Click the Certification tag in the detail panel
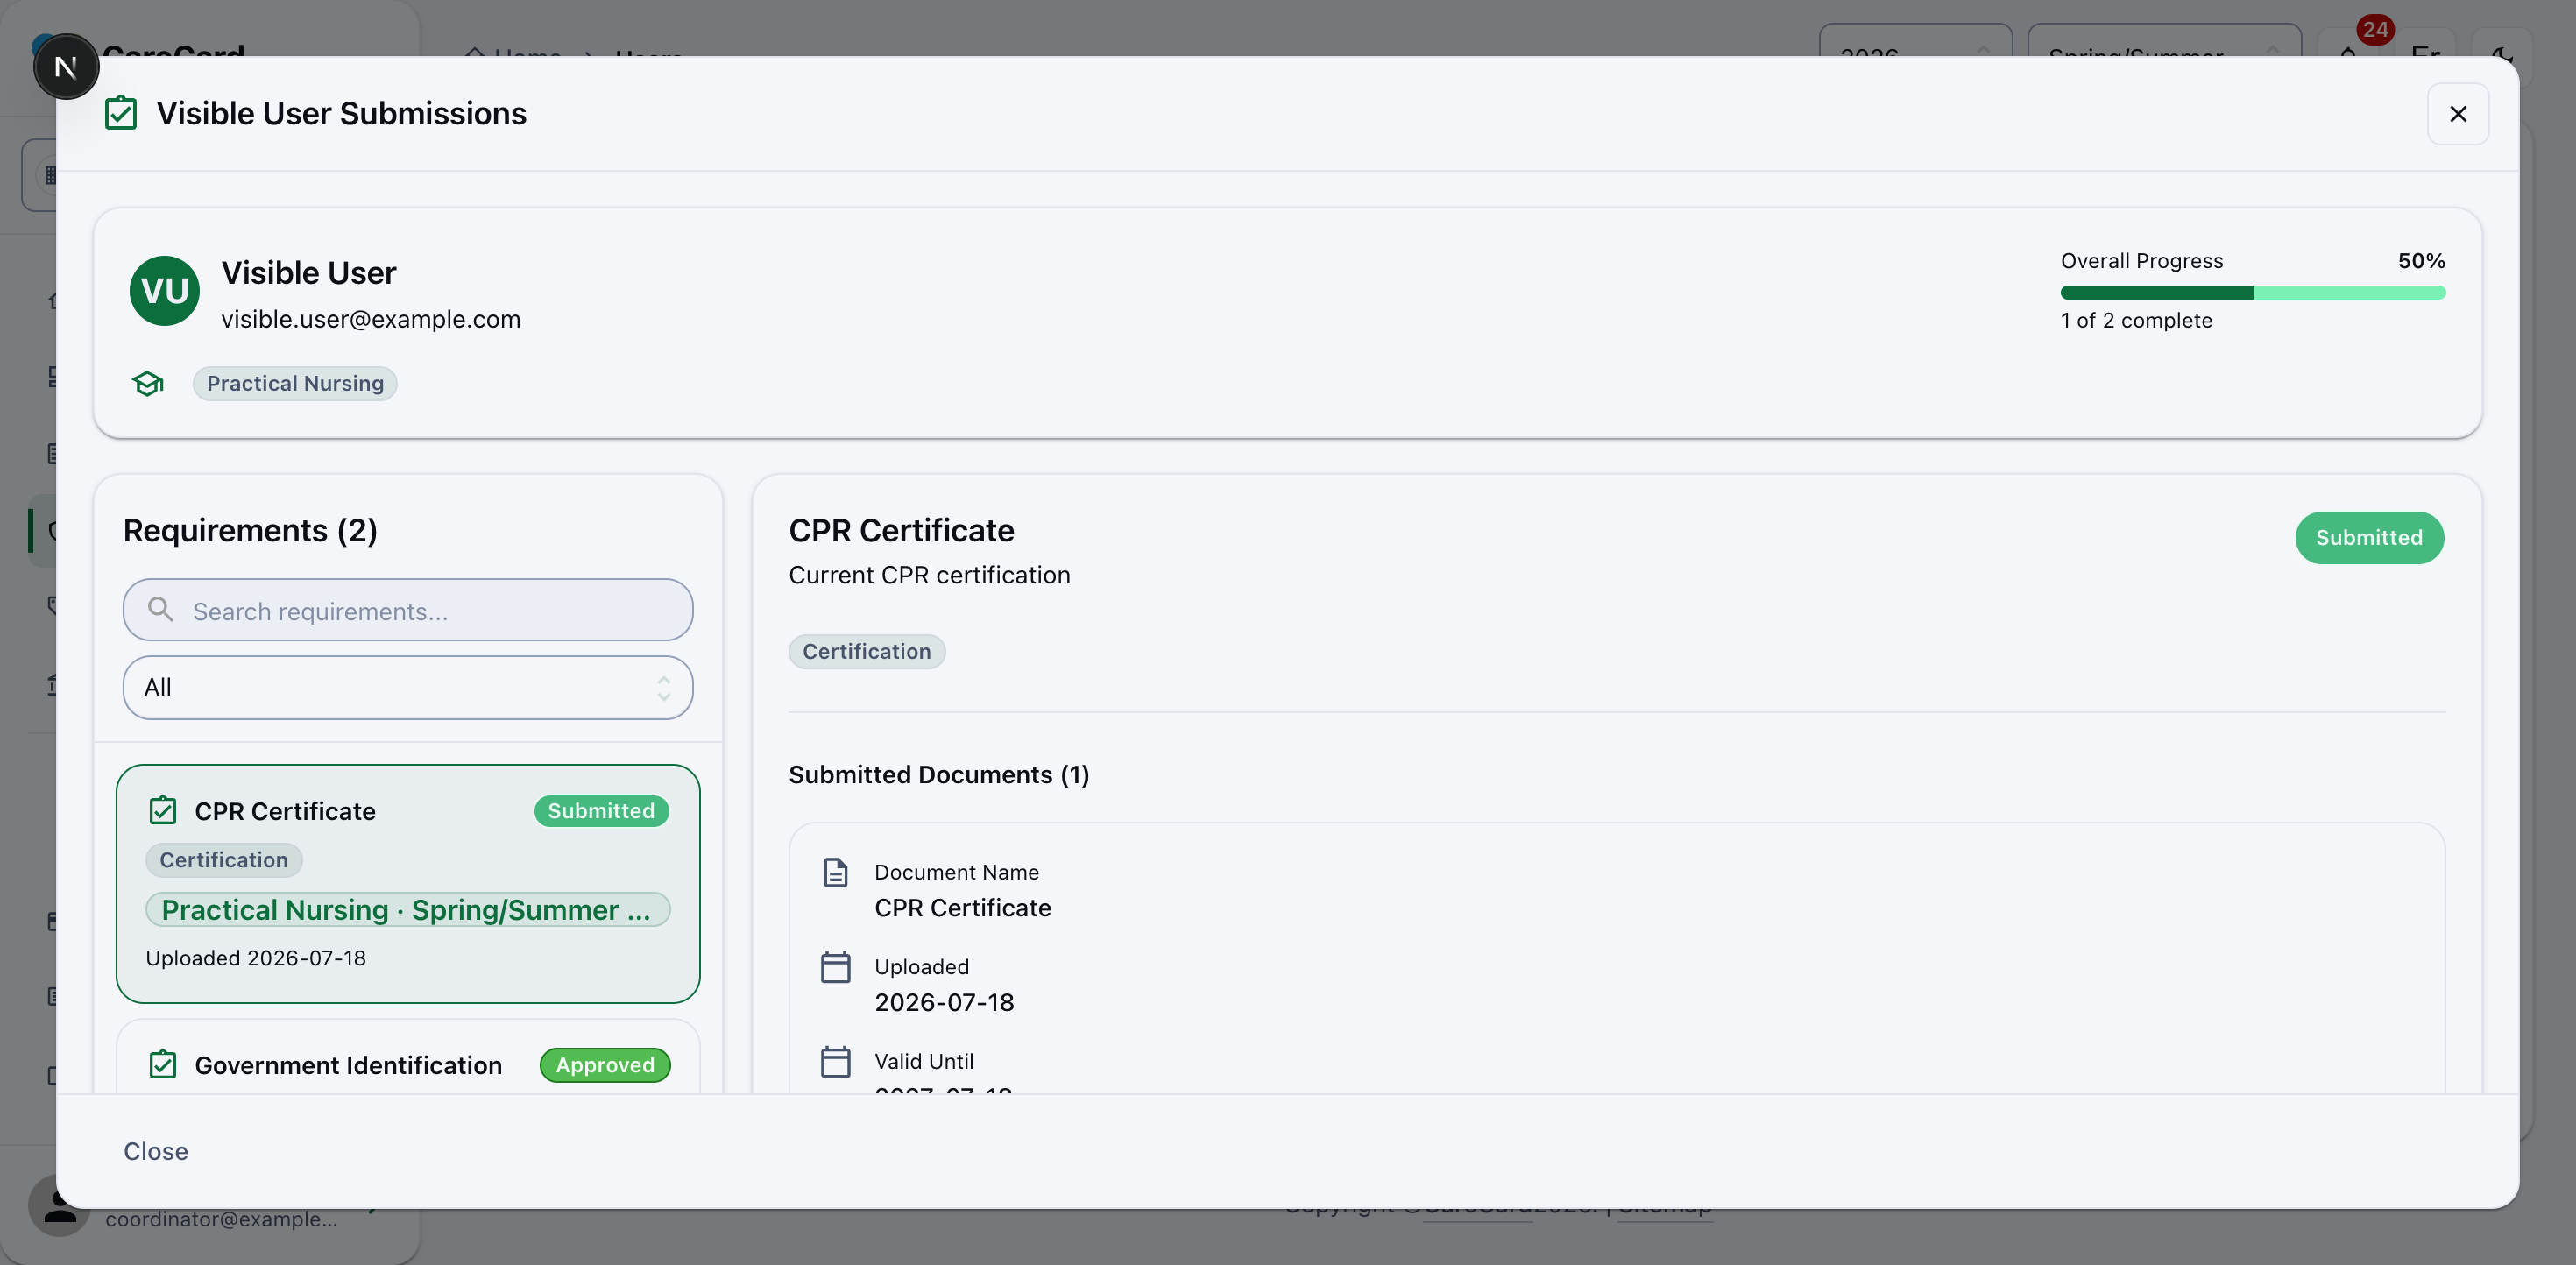The height and width of the screenshot is (1265, 2576). pyautogui.click(x=866, y=651)
